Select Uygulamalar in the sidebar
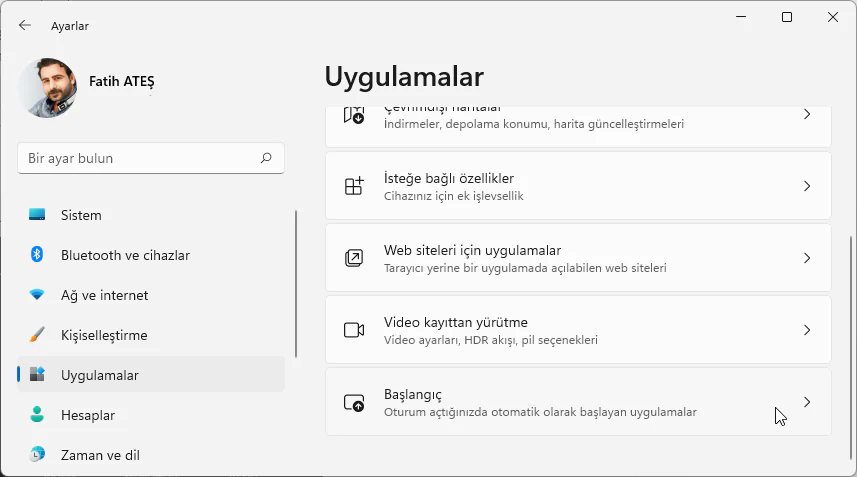 pos(100,375)
